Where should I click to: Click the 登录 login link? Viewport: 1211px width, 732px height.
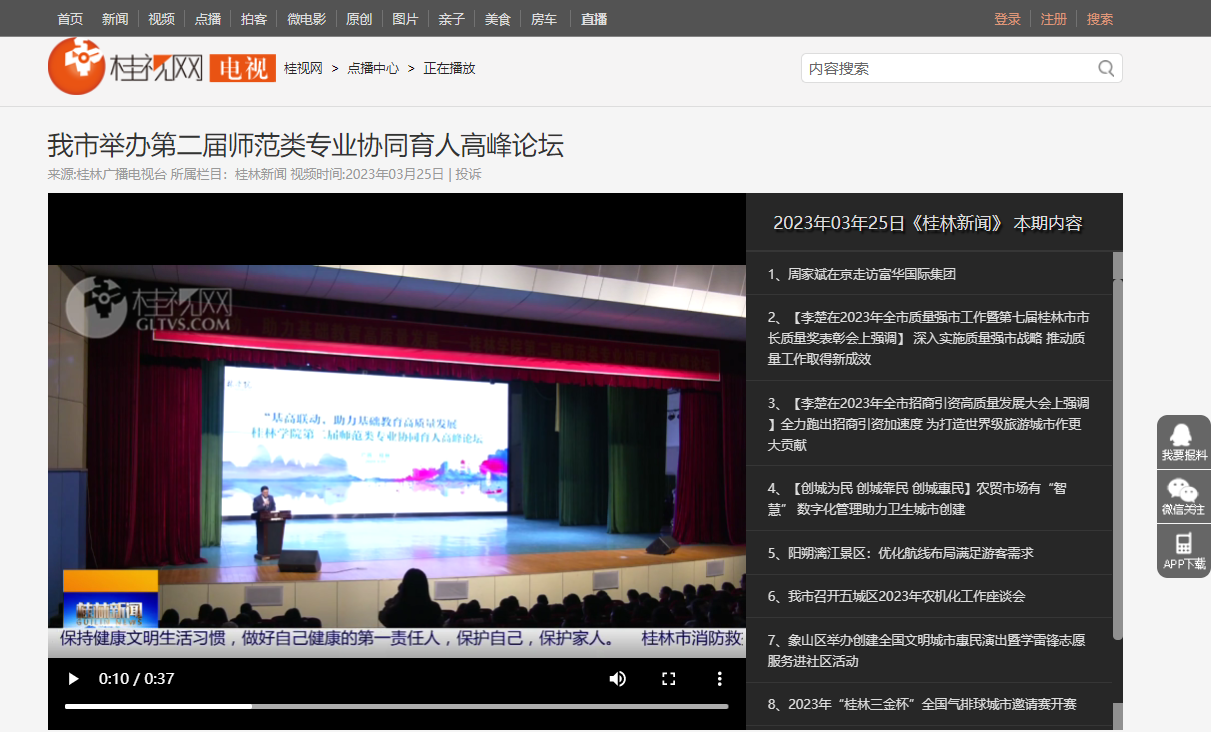[x=1007, y=19]
